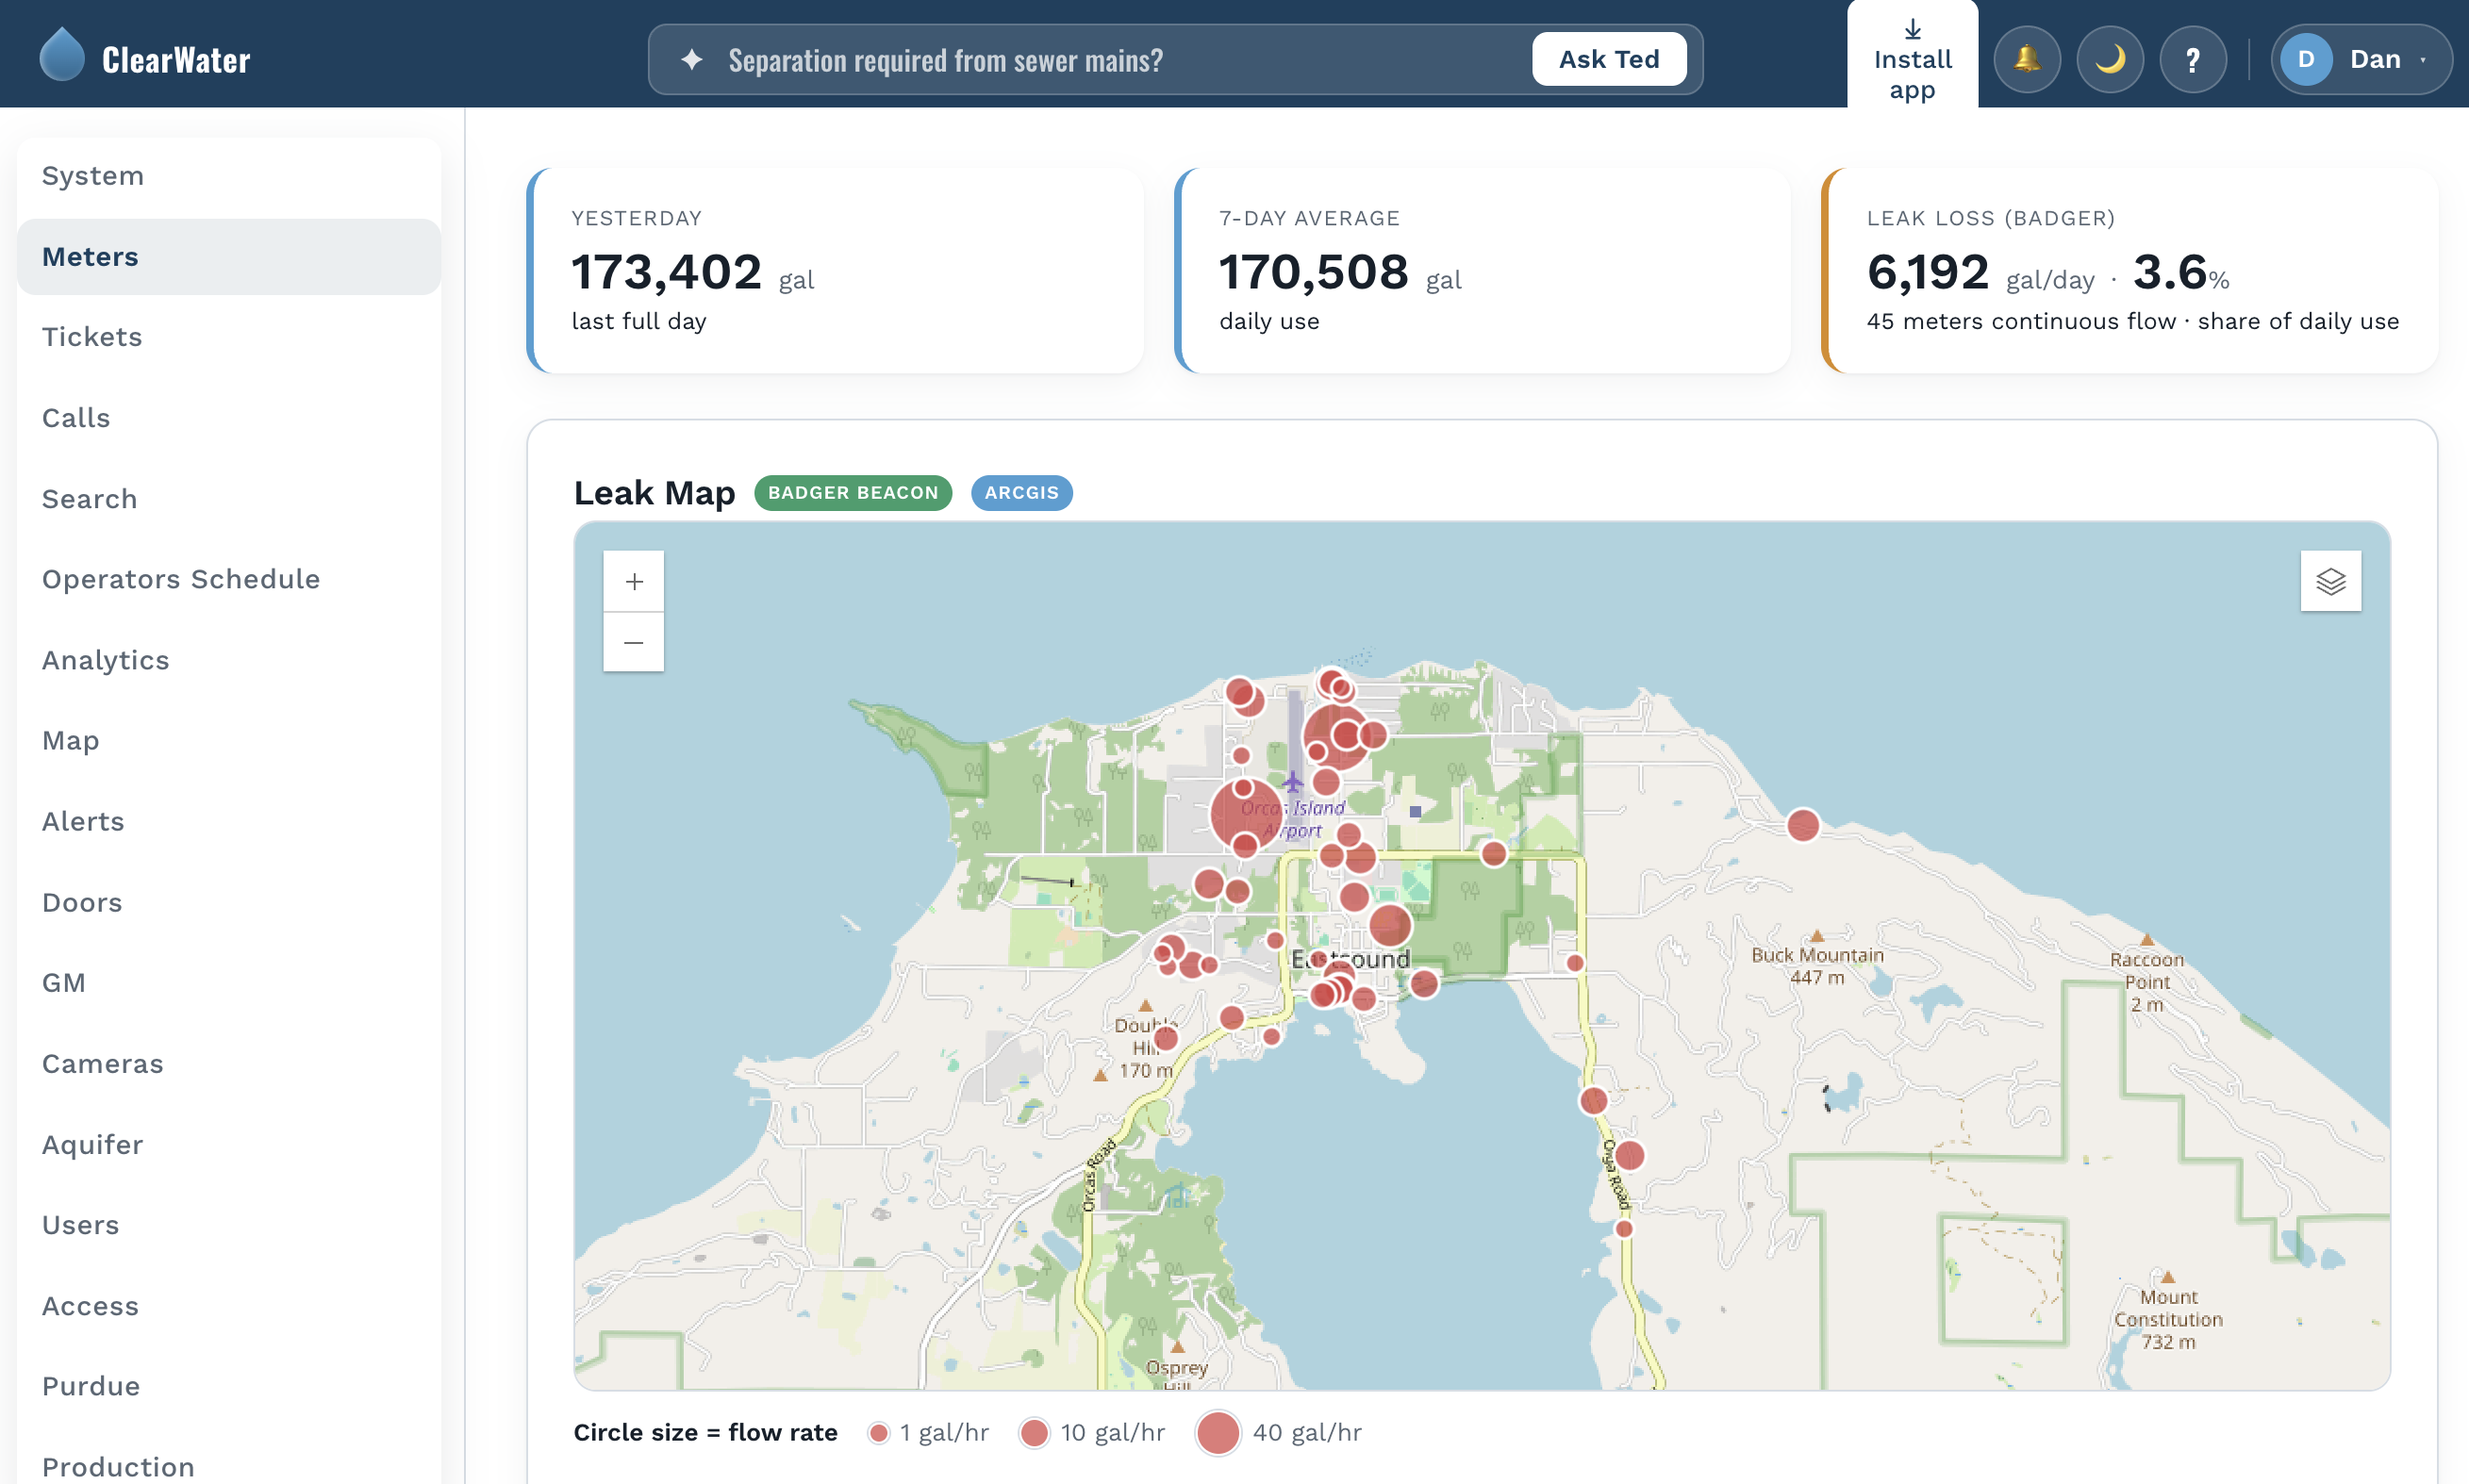This screenshot has width=2469, height=1484.
Task: Open Aquifer page
Action: tap(229, 1144)
